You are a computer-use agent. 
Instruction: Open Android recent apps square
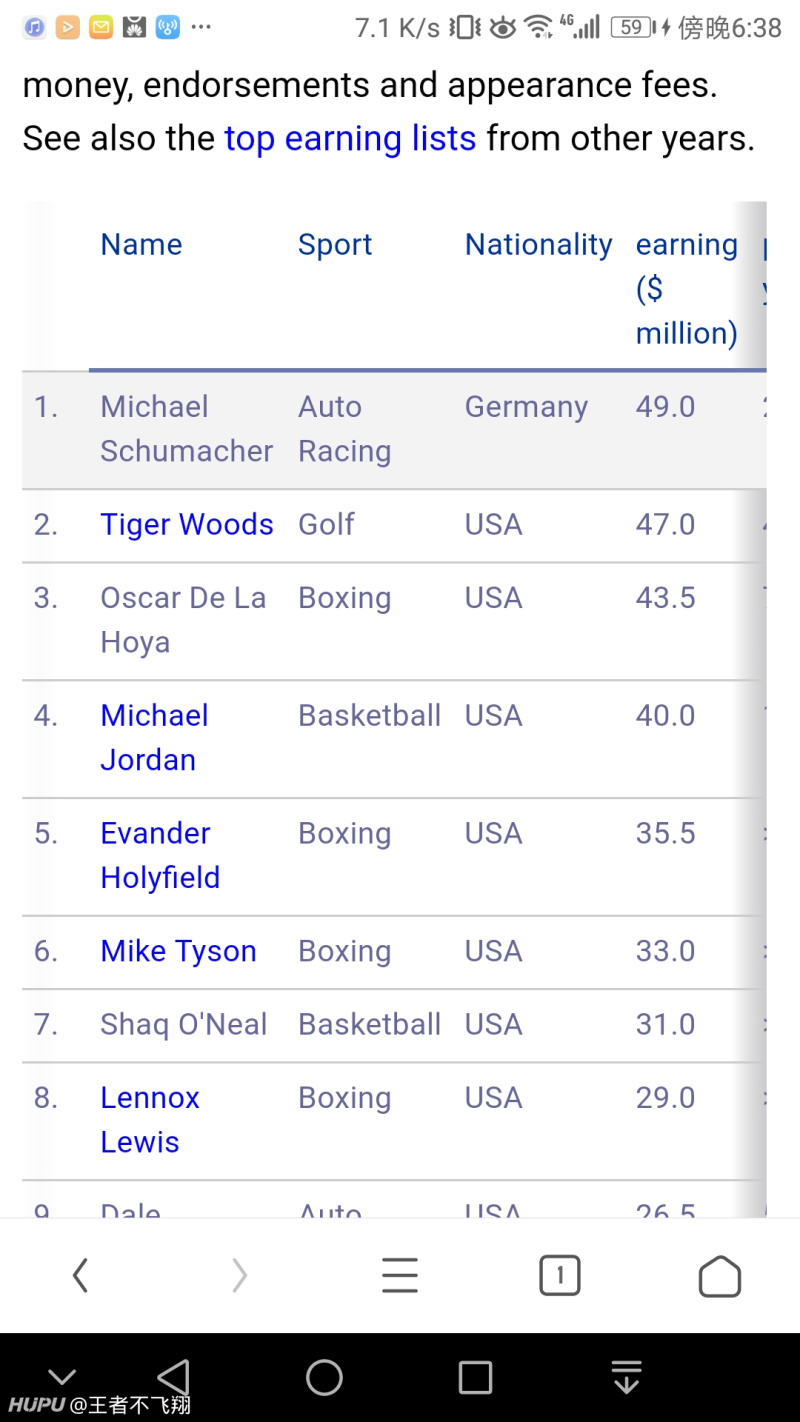[475, 1377]
